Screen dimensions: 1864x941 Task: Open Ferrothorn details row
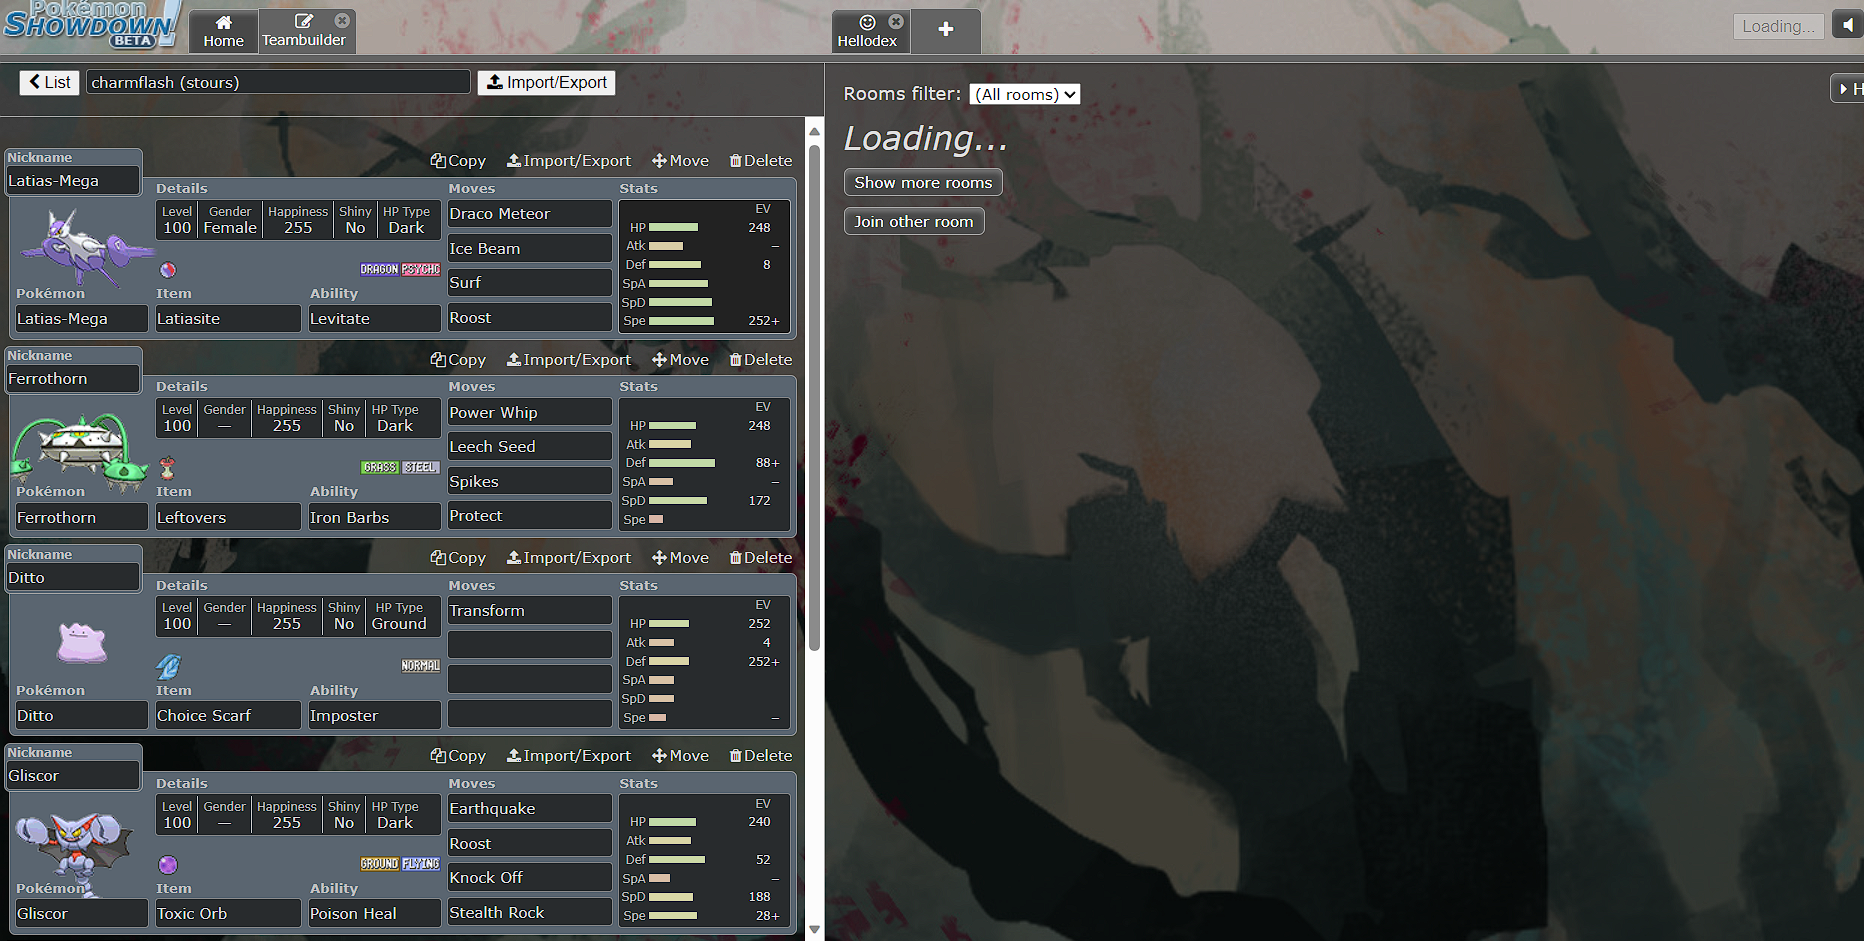(298, 418)
